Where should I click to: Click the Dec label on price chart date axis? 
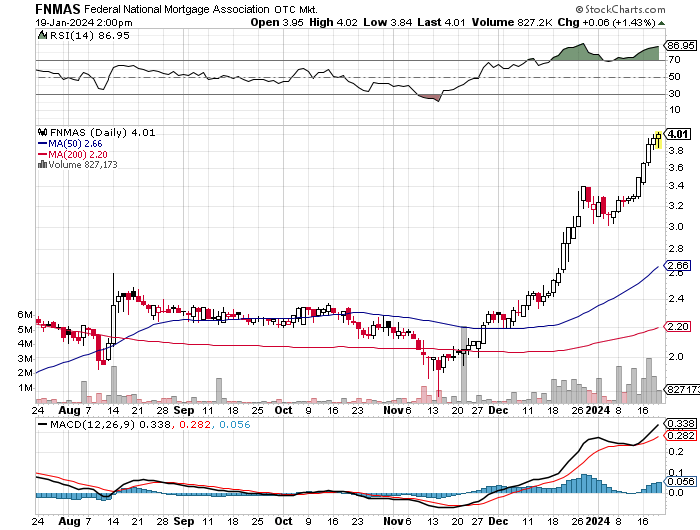click(498, 410)
